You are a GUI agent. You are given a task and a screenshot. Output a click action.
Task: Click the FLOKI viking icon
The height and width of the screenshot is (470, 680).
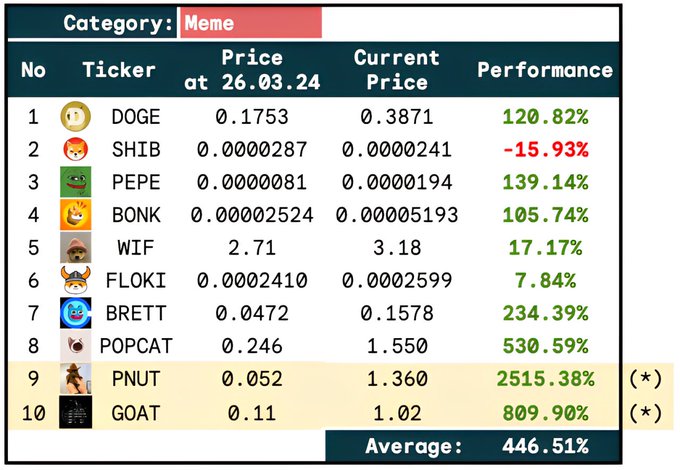[75, 280]
